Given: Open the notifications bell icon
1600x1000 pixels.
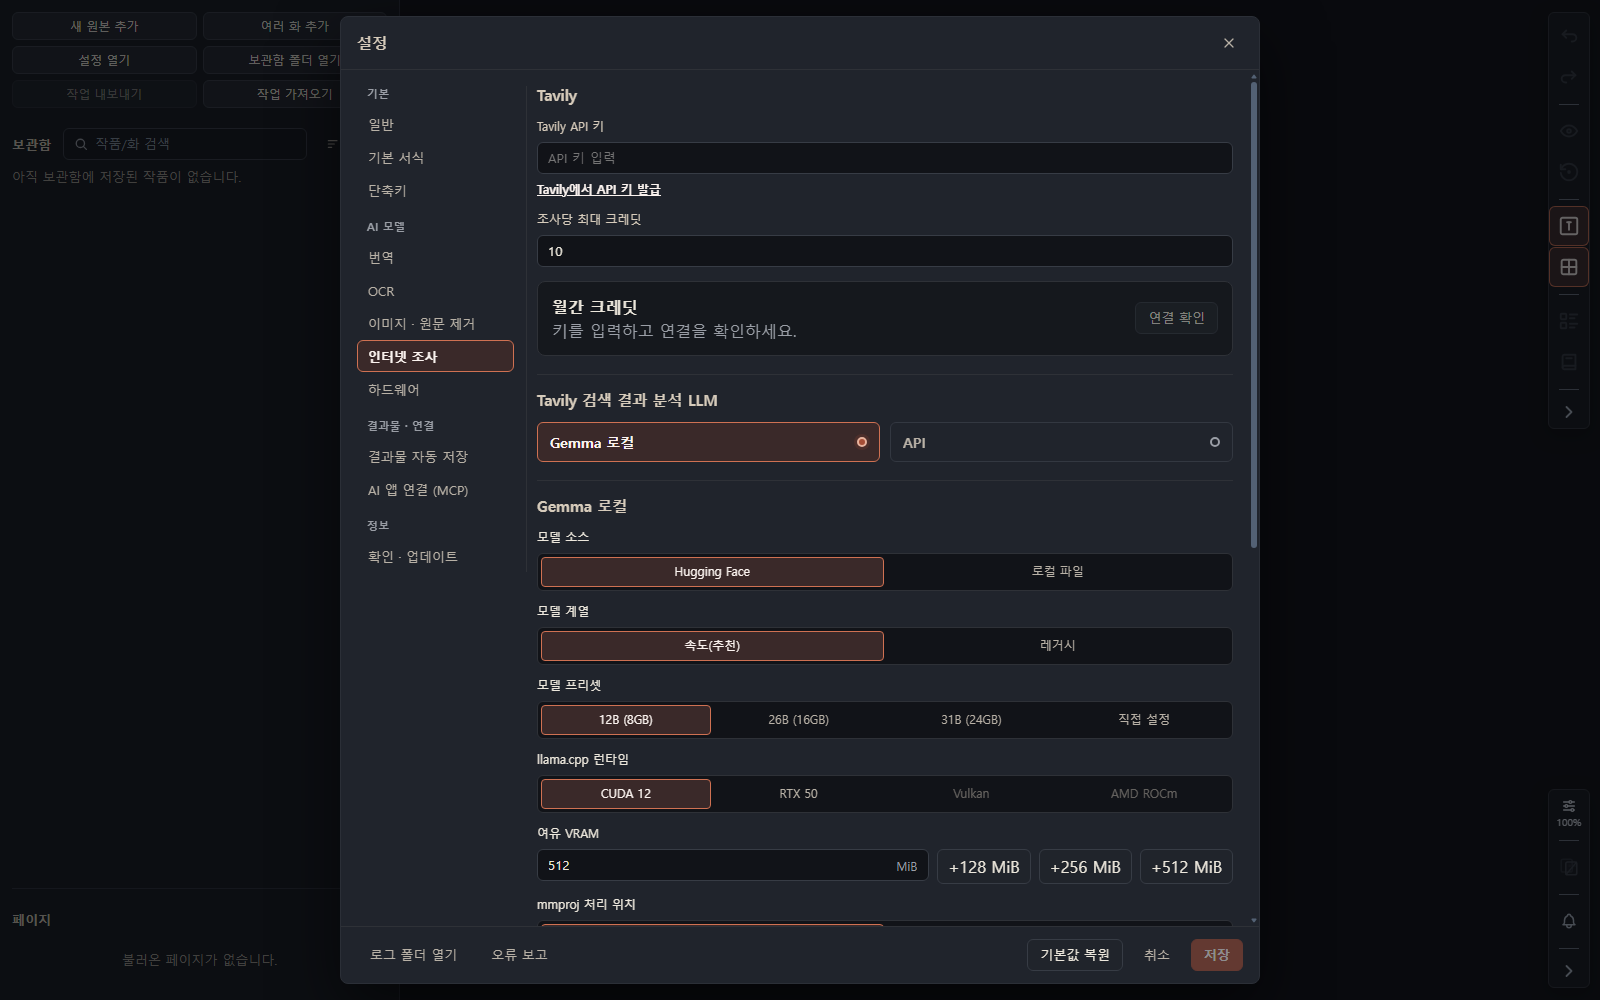Looking at the screenshot, I should point(1569,921).
